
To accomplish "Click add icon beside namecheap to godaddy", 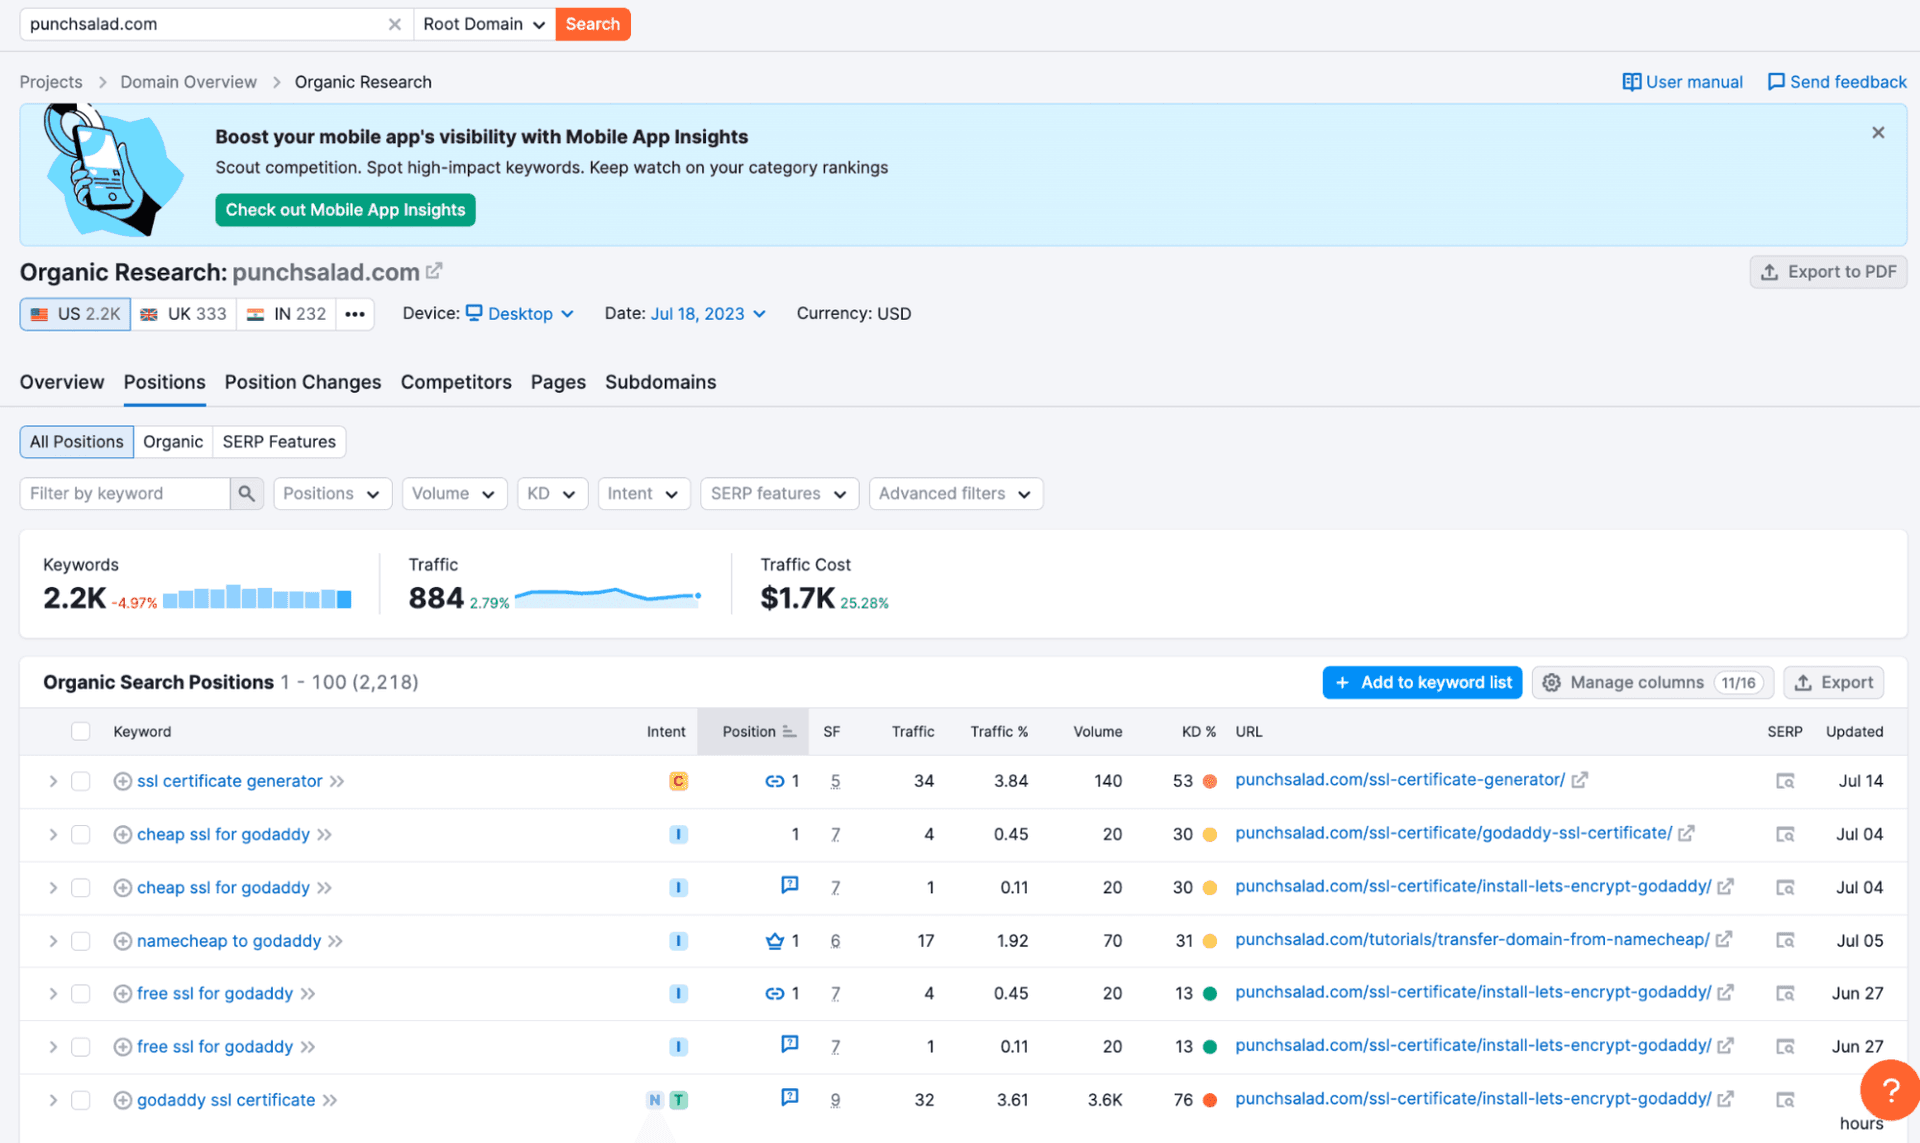I will [123, 941].
